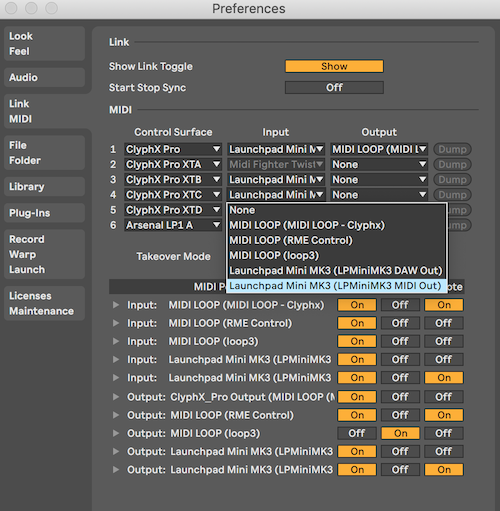The width and height of the screenshot is (500, 511).
Task: Open the Plug-Ins preferences tab
Action: 44,213
